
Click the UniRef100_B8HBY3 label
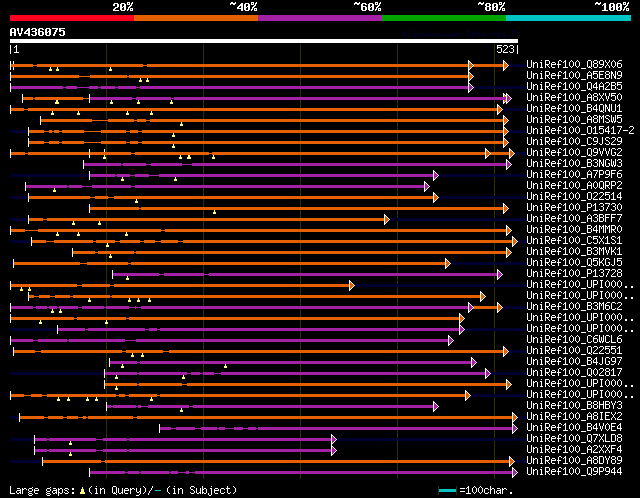click(x=574, y=406)
